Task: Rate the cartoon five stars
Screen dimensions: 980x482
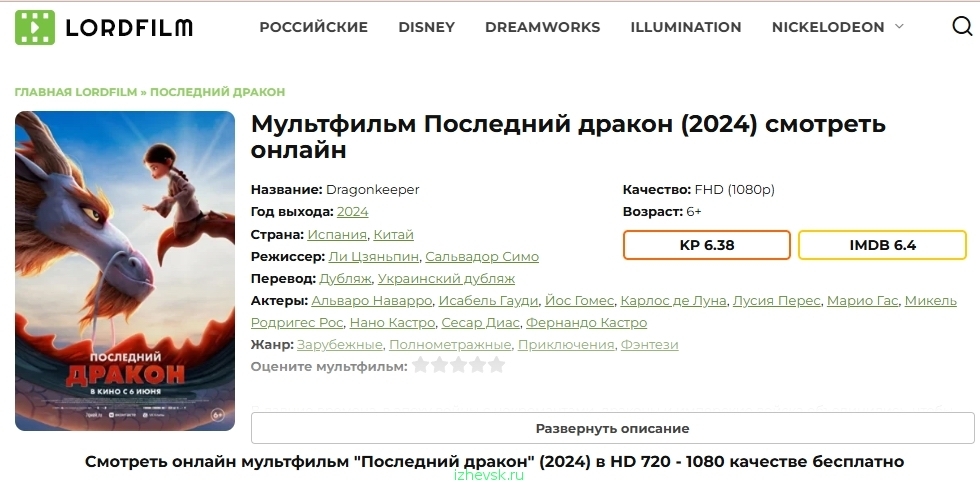Action: (x=496, y=364)
